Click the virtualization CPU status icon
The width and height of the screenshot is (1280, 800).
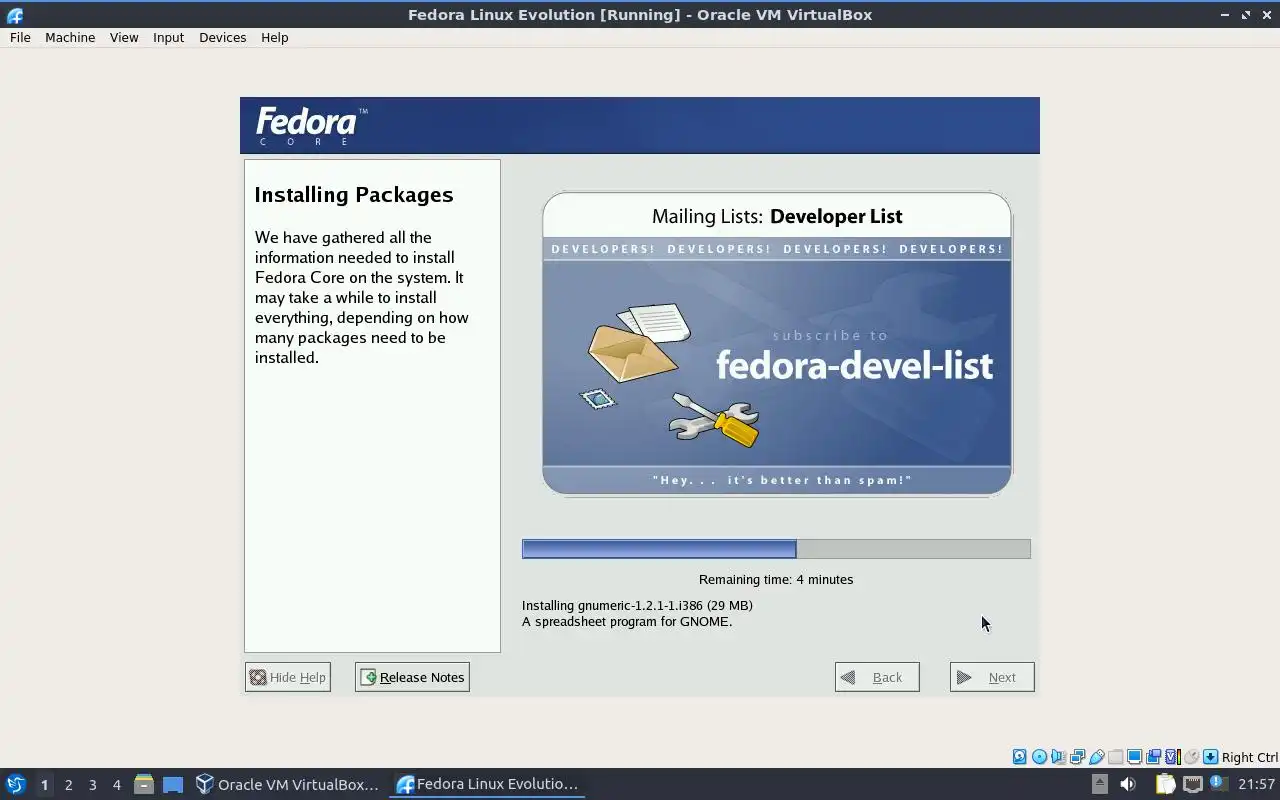point(1173,757)
